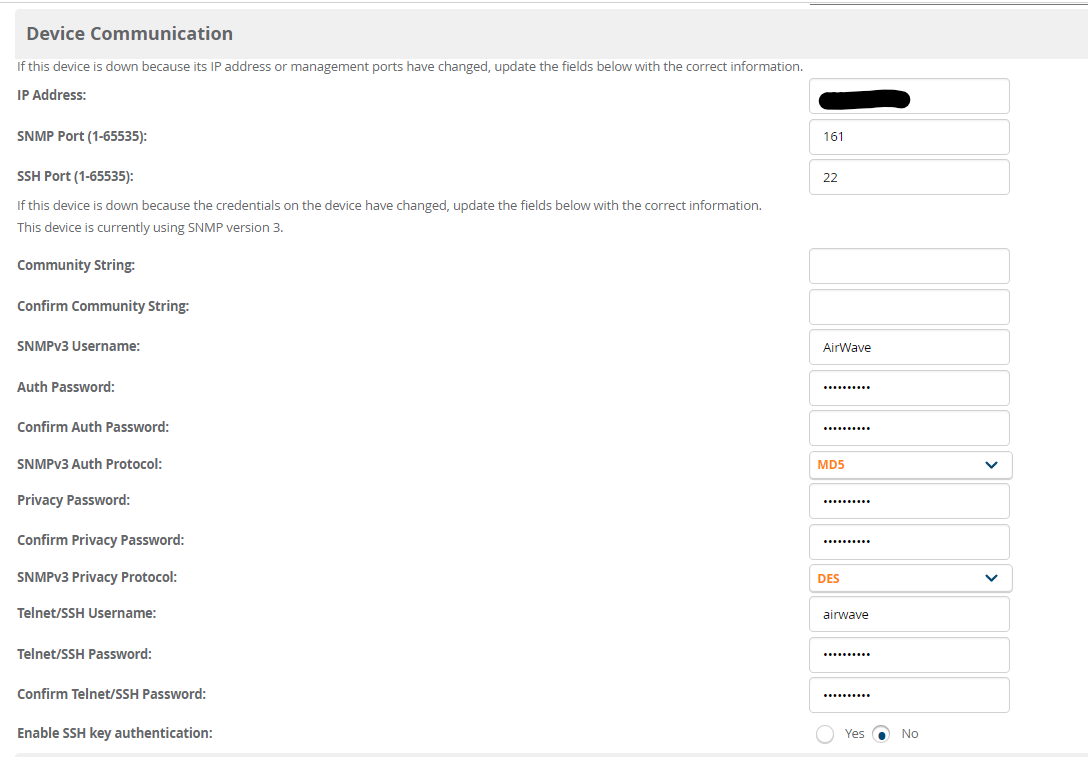Click the Community String input box

909,266
